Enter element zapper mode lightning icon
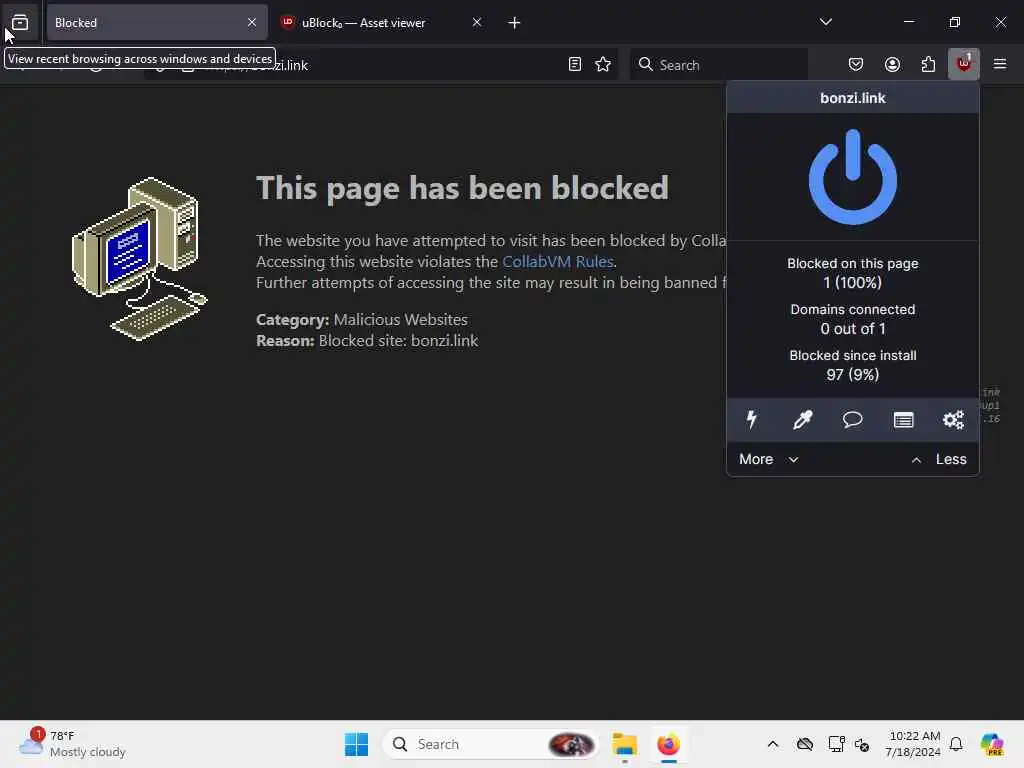The height and width of the screenshot is (768, 1024). click(x=752, y=419)
